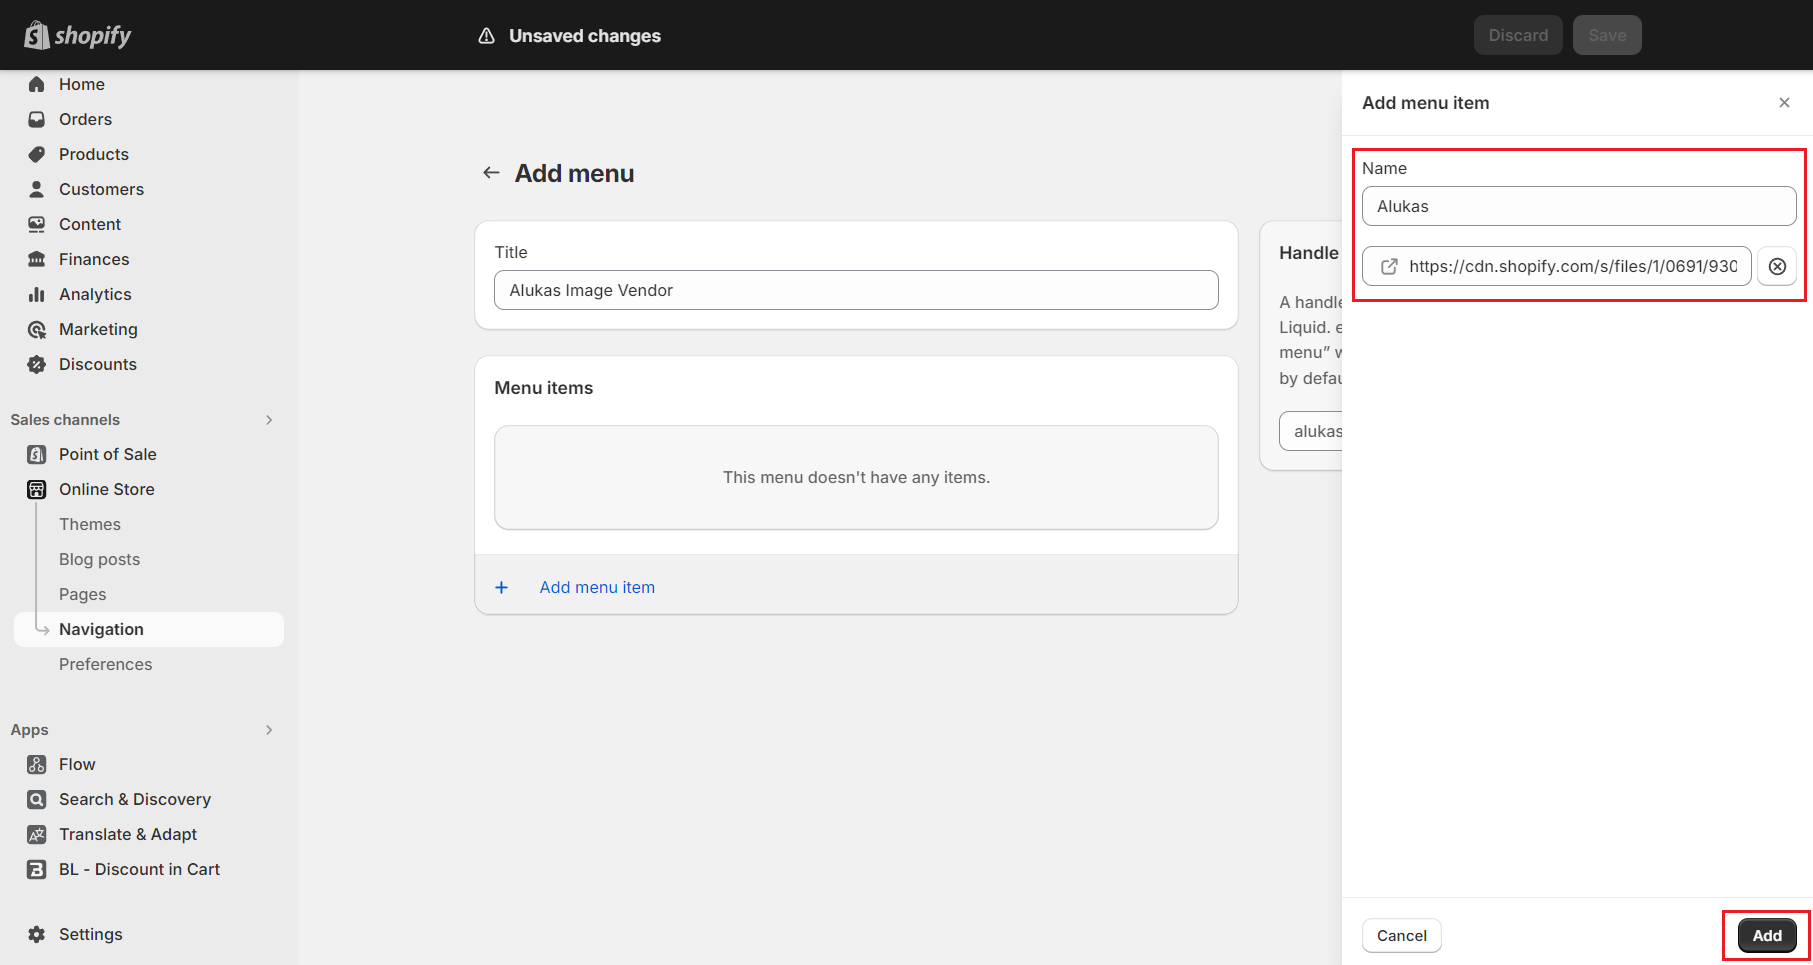Click the back arrow beside Add menu

(491, 173)
